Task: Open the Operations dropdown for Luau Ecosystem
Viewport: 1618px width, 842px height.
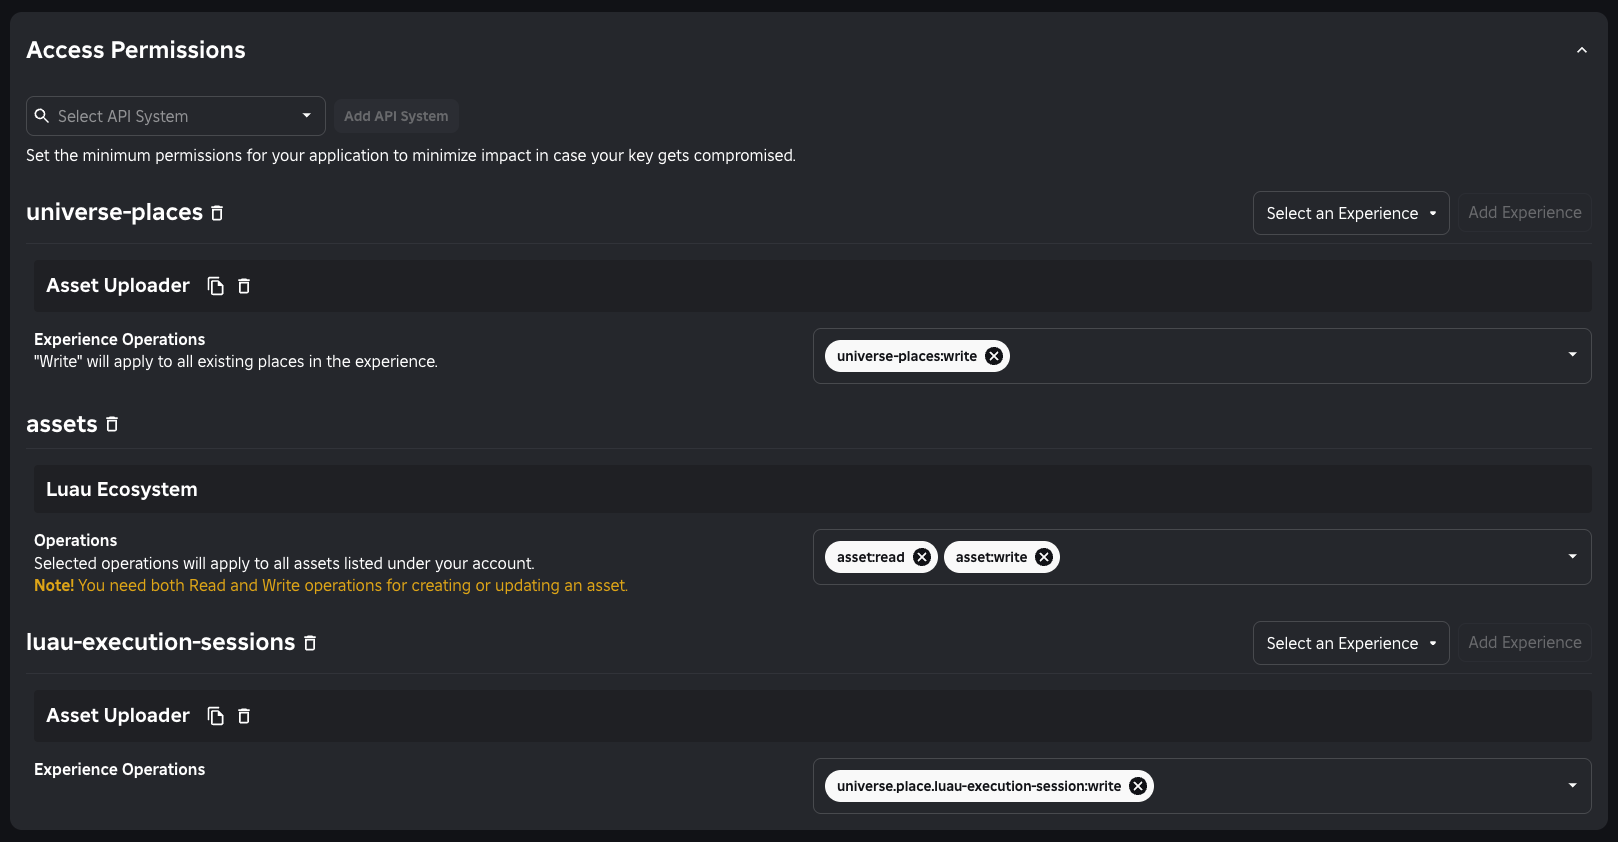Action: [x=1572, y=556]
